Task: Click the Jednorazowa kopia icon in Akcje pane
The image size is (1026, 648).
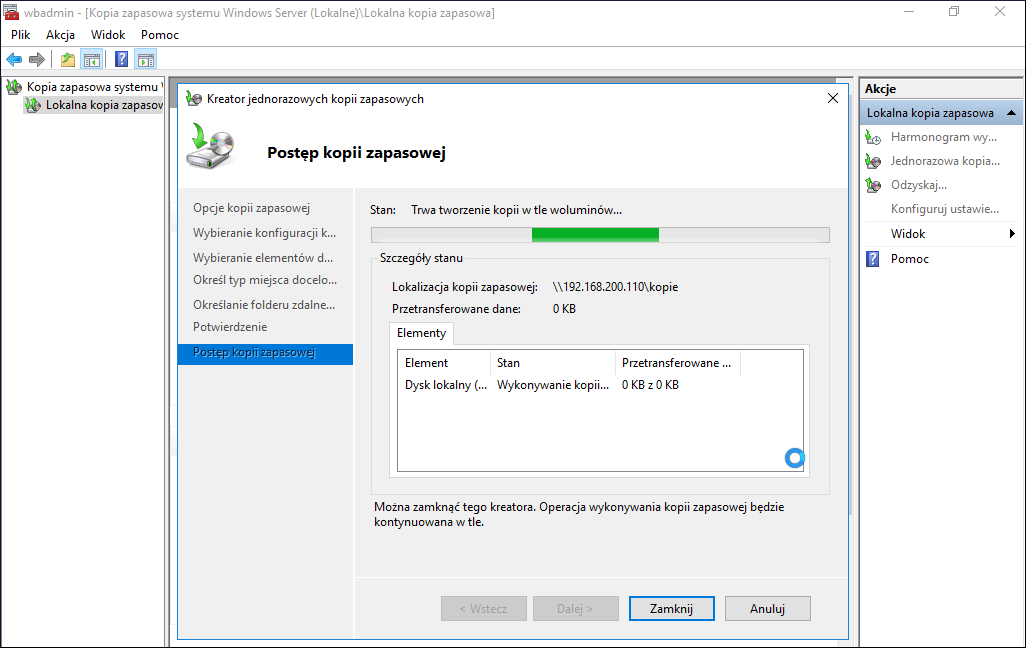Action: coord(873,161)
